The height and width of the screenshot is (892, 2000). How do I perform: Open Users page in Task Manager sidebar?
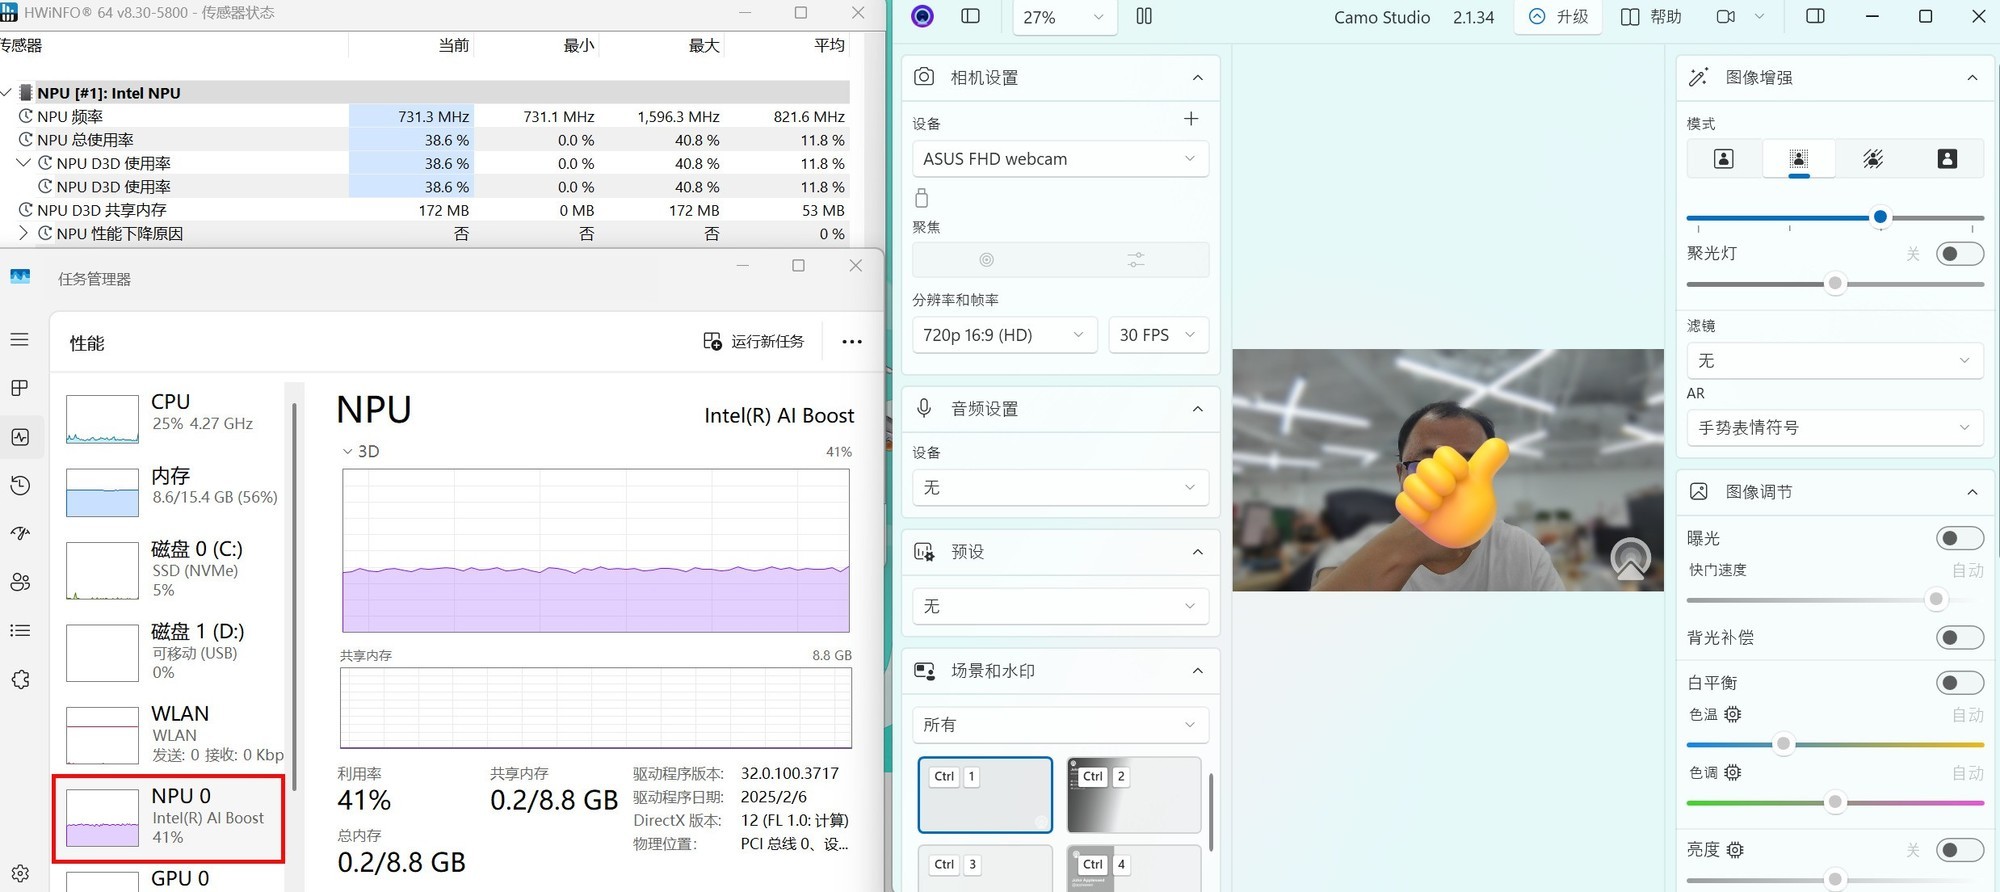click(20, 582)
